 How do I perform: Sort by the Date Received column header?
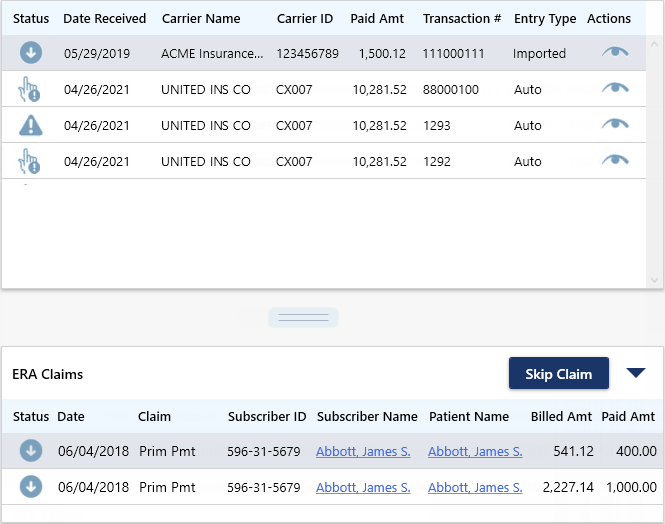pyautogui.click(x=104, y=19)
